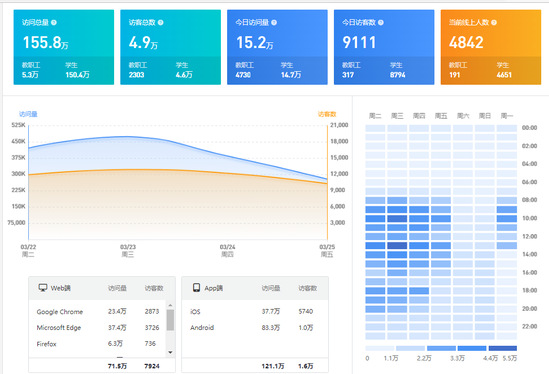Viewport: 549px width, 374px height.
Task: Click the Web端 monitor icon
Action: click(x=43, y=288)
